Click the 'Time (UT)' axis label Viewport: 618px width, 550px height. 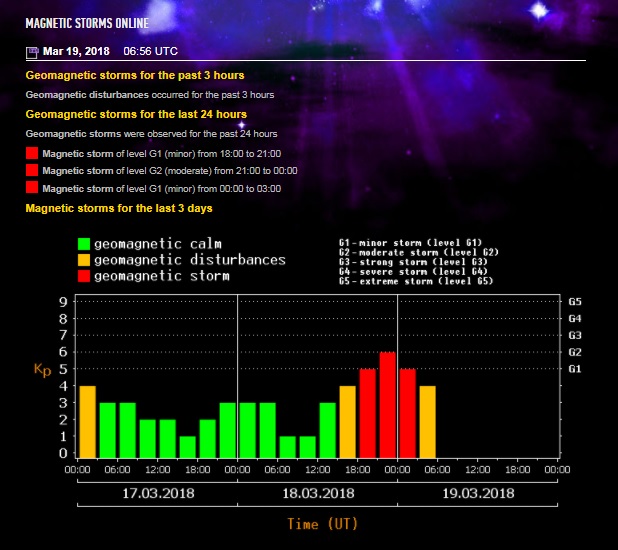322,523
